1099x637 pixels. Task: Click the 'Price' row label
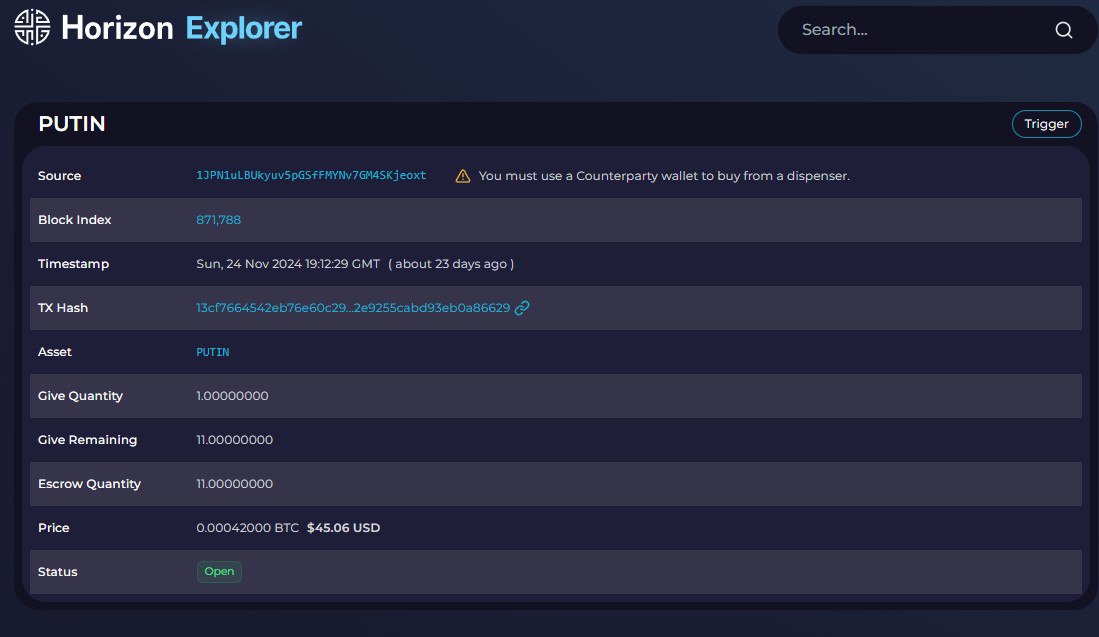click(53, 528)
